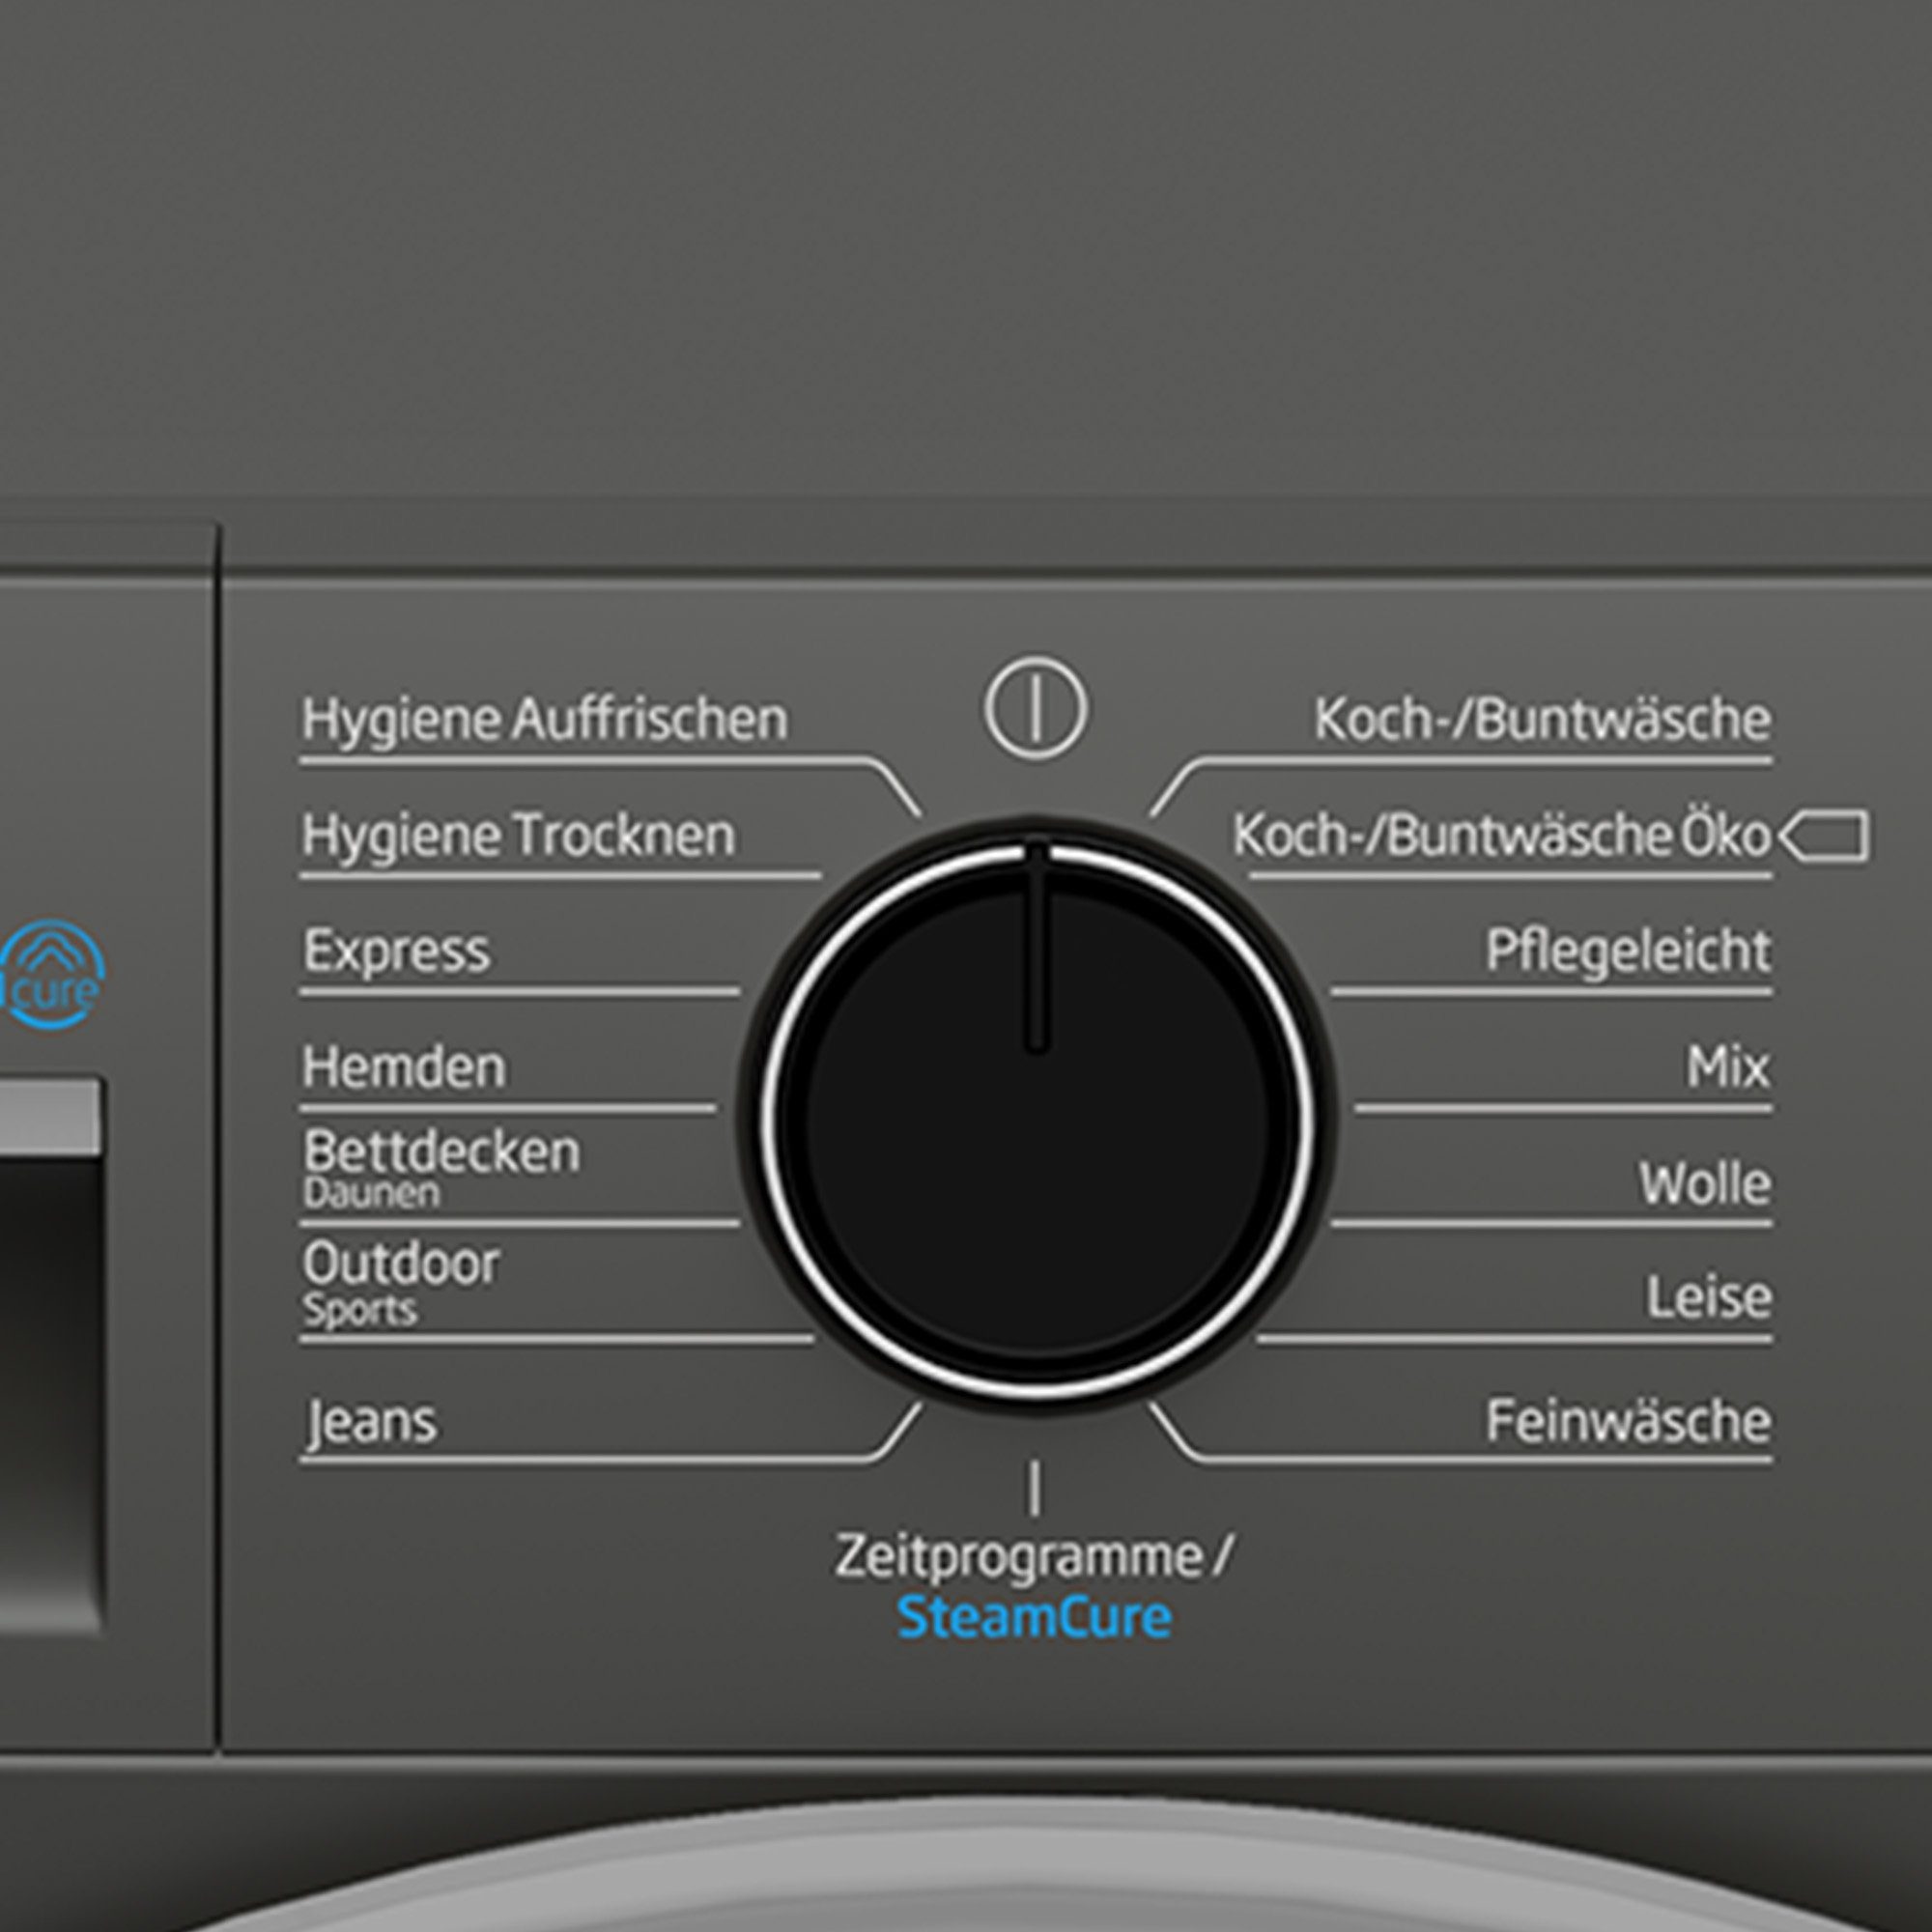Select the Feinwäsche program

click(1628, 1421)
